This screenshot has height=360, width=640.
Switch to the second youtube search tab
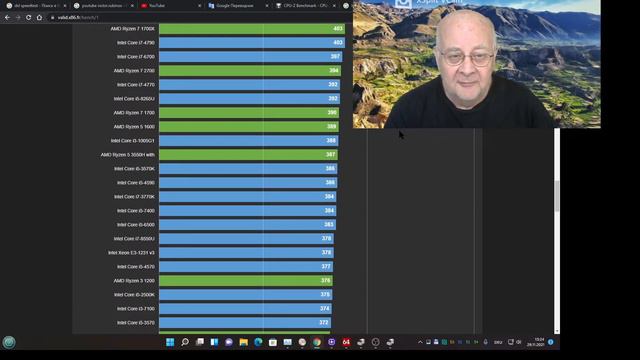(x=101, y=6)
